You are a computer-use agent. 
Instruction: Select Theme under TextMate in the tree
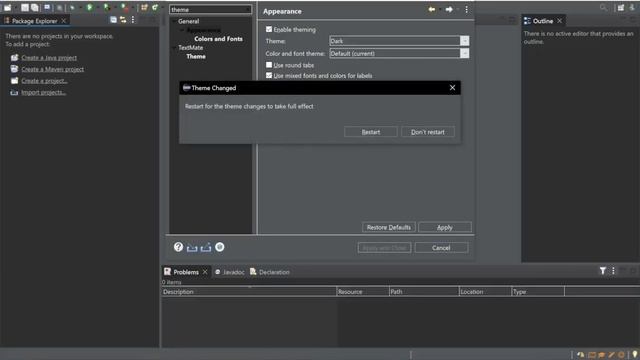tap(196, 56)
